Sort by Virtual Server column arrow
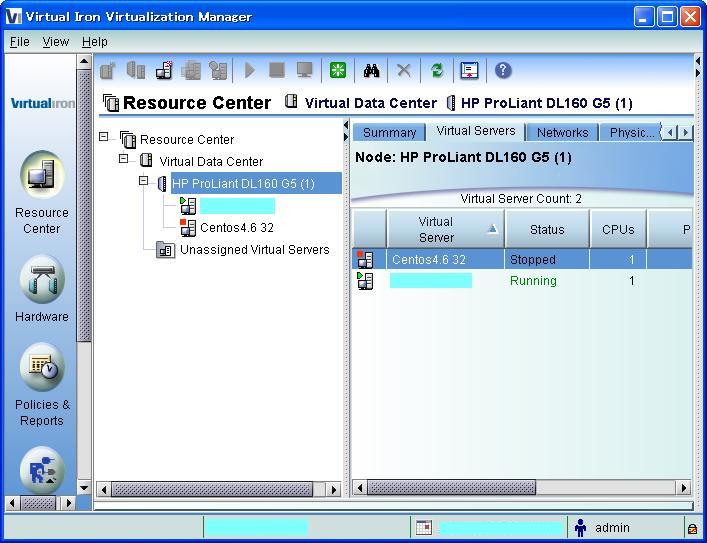Image resolution: width=707 pixels, height=543 pixels. [x=492, y=229]
